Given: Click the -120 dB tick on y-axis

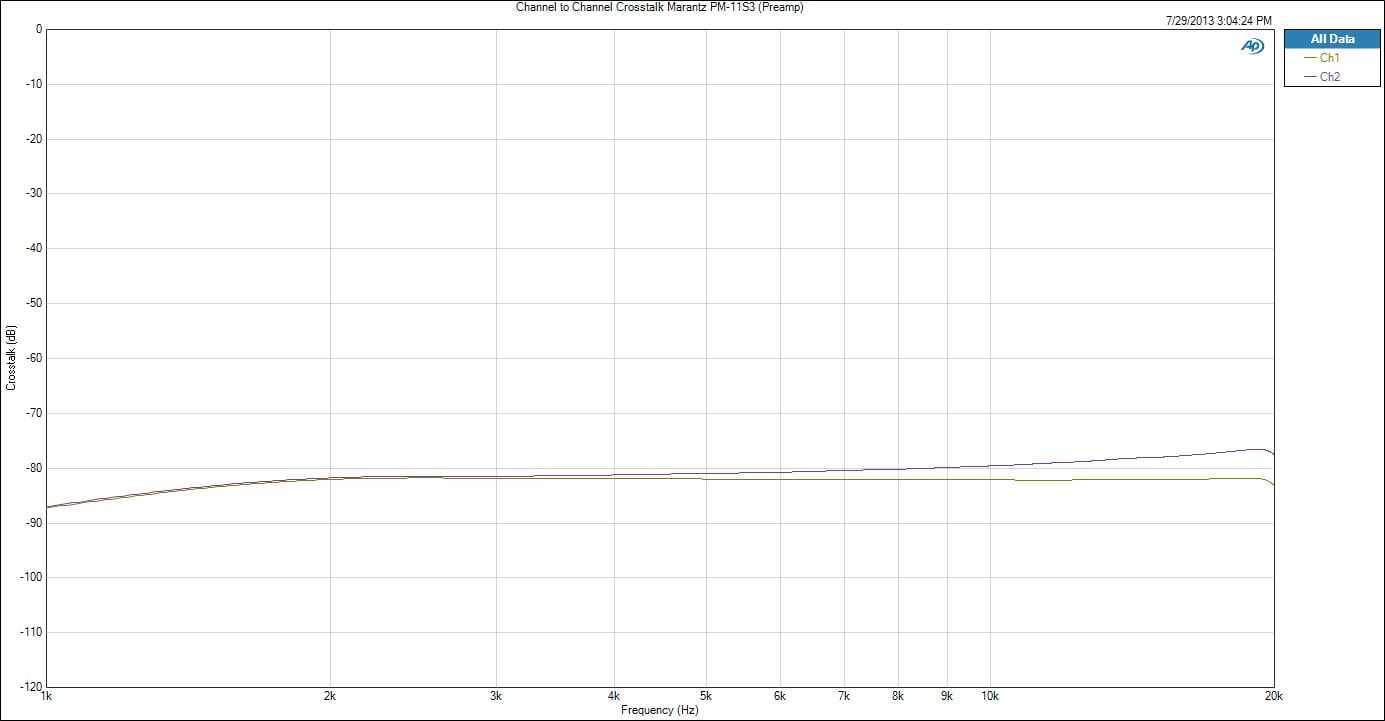Looking at the screenshot, I should (x=29, y=687).
